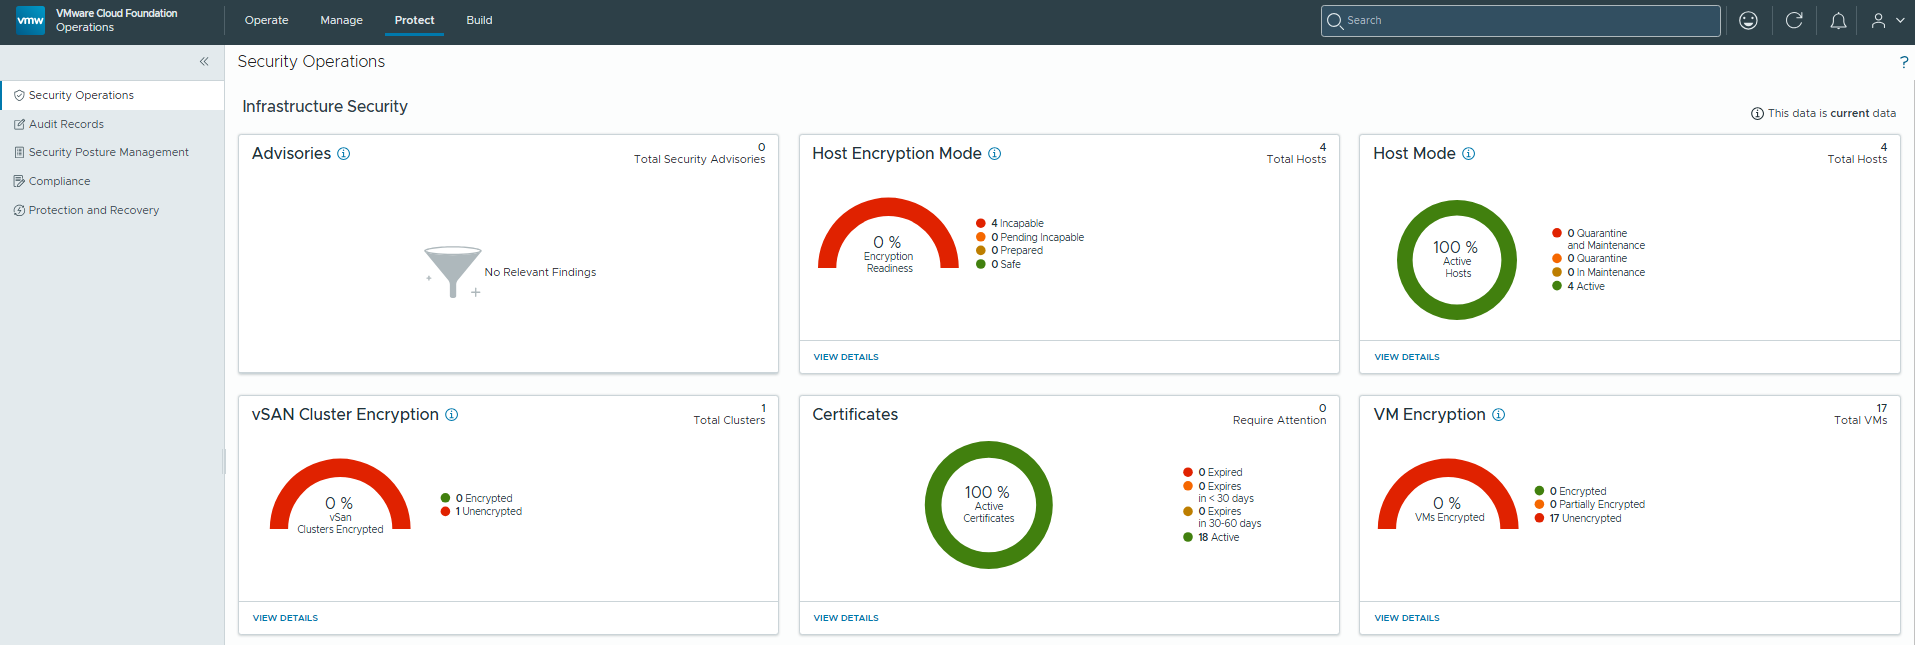Click info icon next to Host Mode
This screenshot has height=645, width=1915.
1469,154
